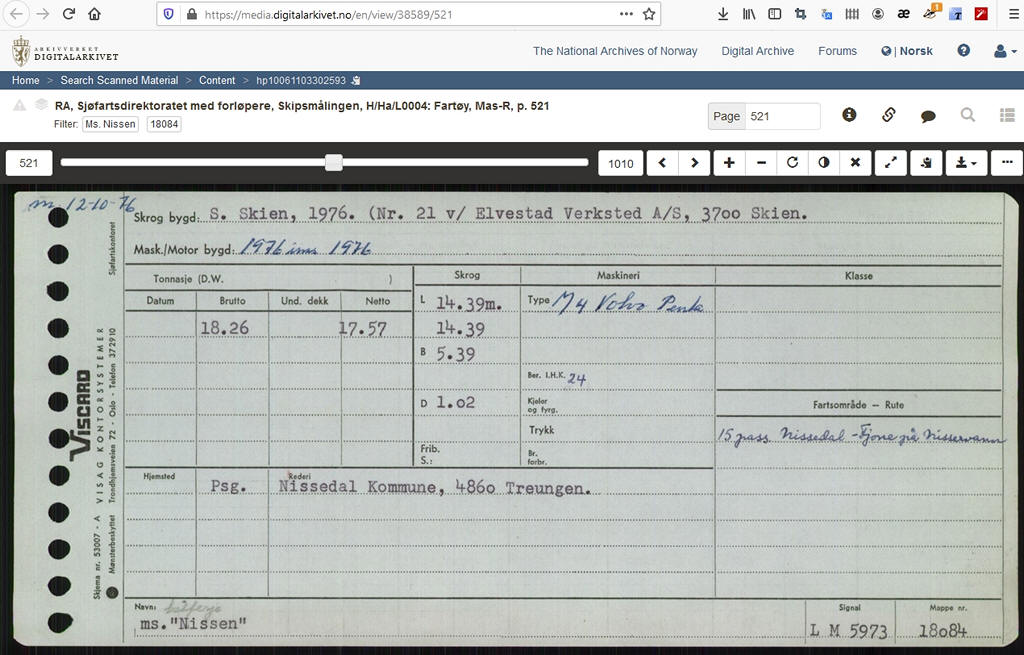The image size is (1024, 655).
Task: Go to the next page arrow
Action: pos(694,163)
